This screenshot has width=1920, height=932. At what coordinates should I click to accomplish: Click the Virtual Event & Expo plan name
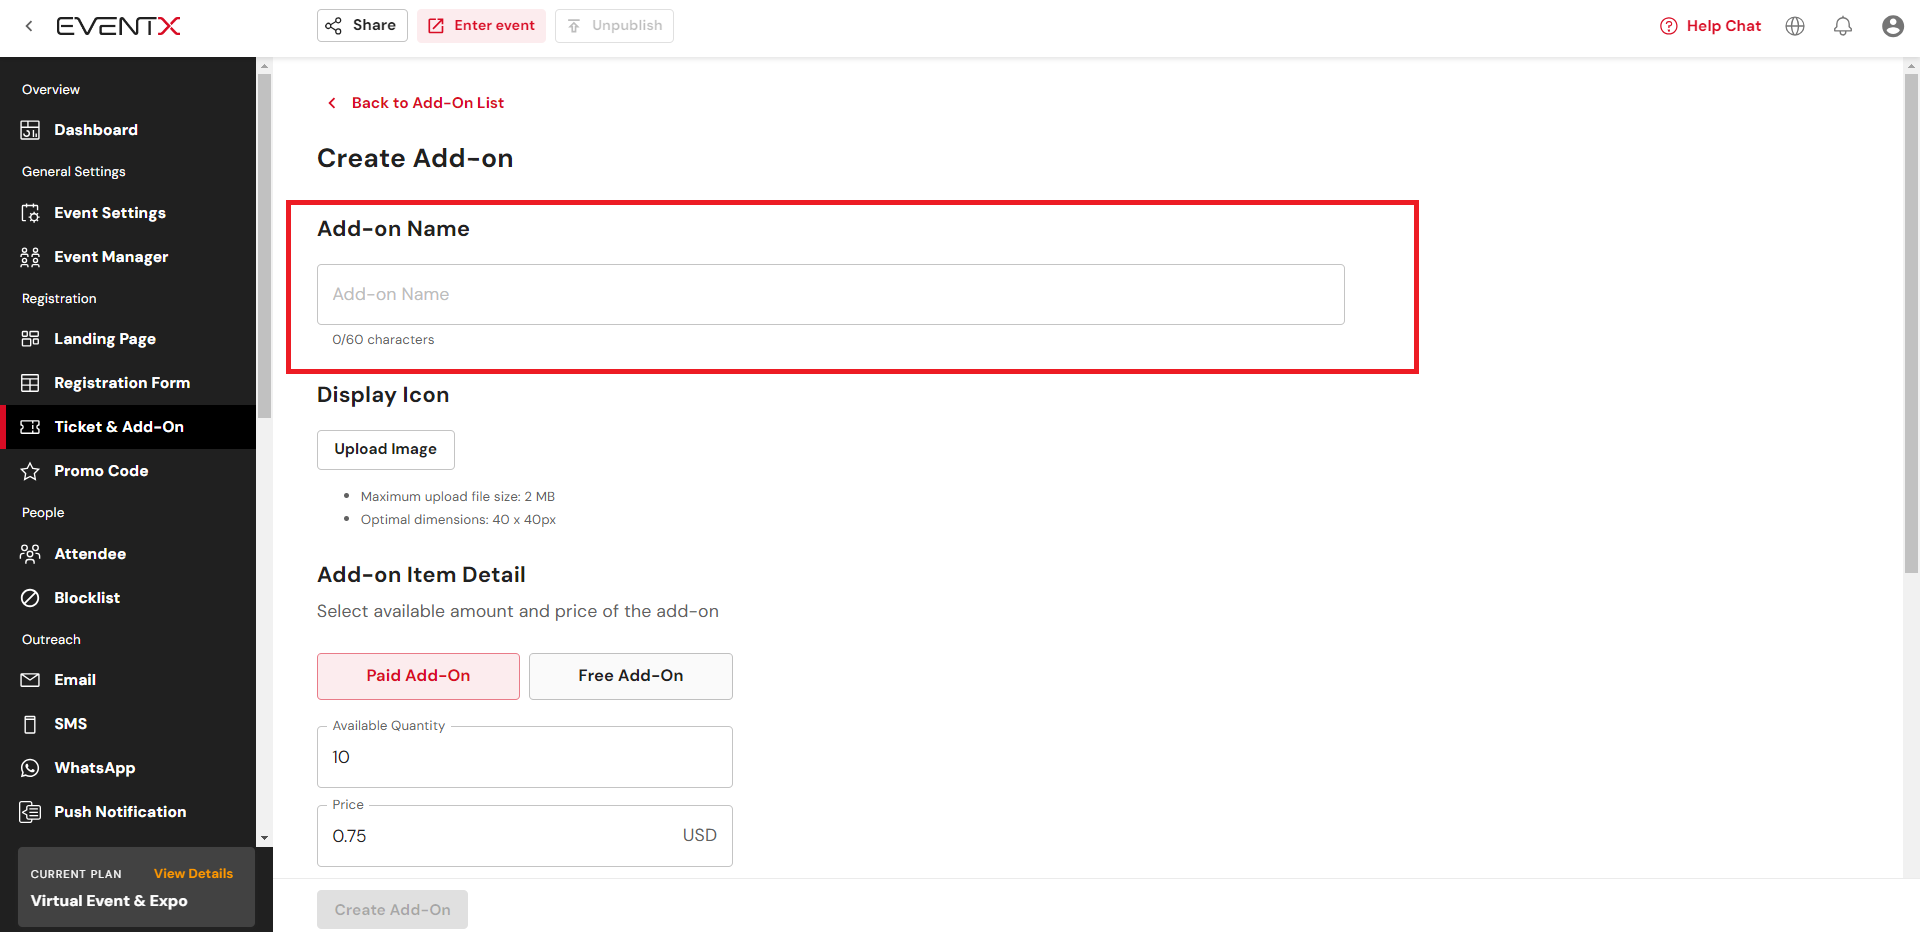pyautogui.click(x=109, y=901)
